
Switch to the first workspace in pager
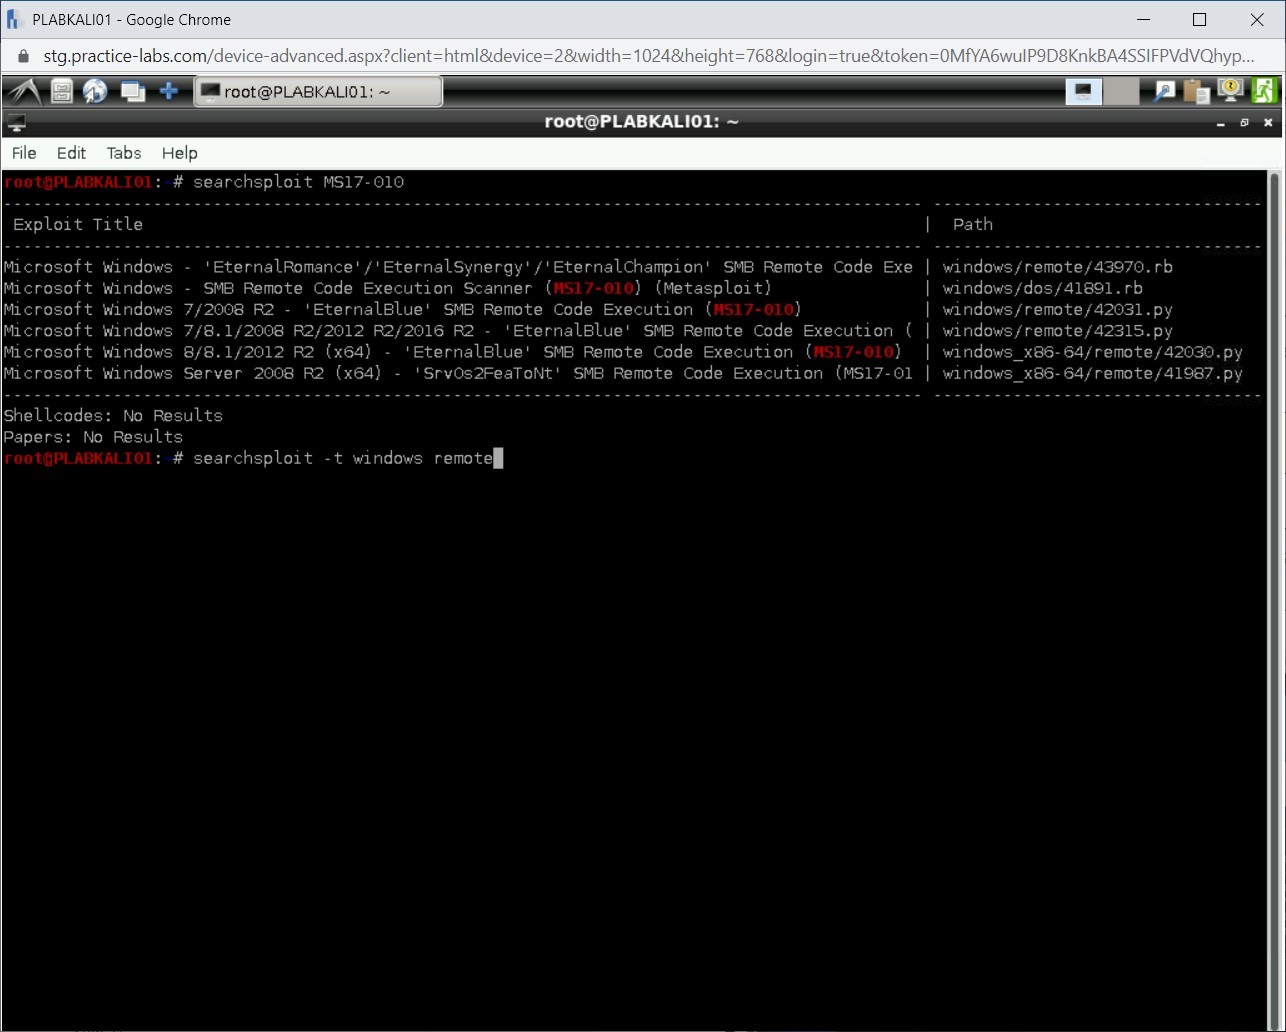[1083, 92]
